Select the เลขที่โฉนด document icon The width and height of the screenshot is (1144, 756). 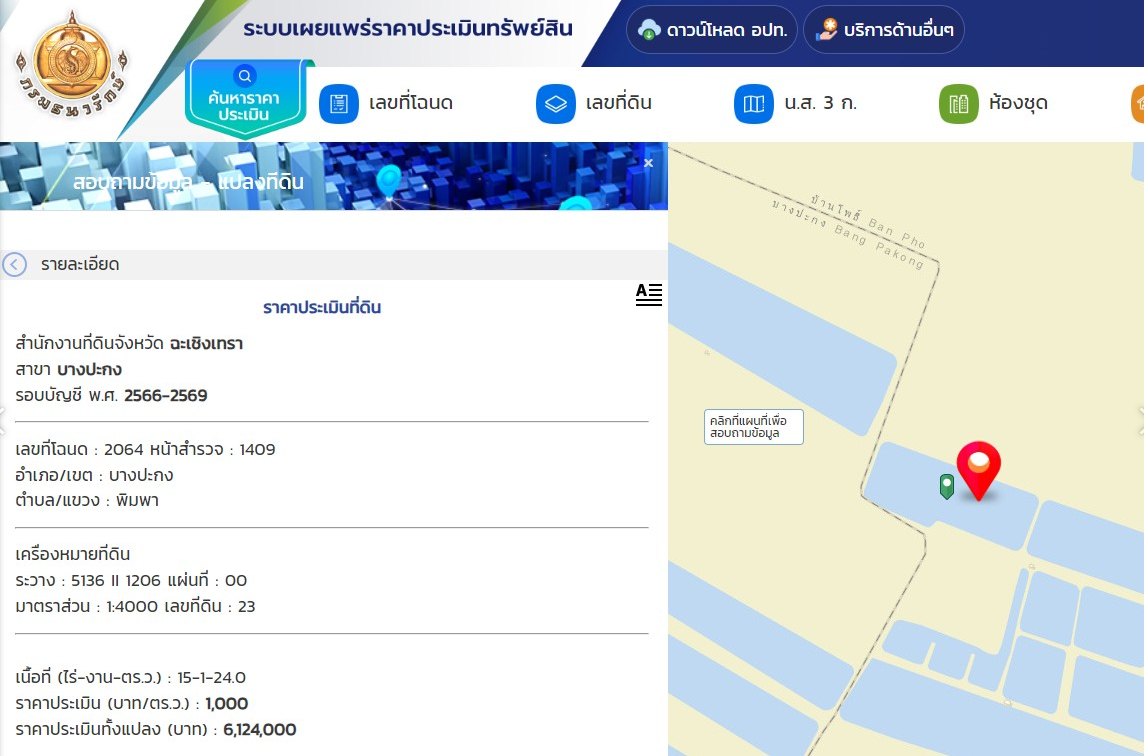click(339, 104)
